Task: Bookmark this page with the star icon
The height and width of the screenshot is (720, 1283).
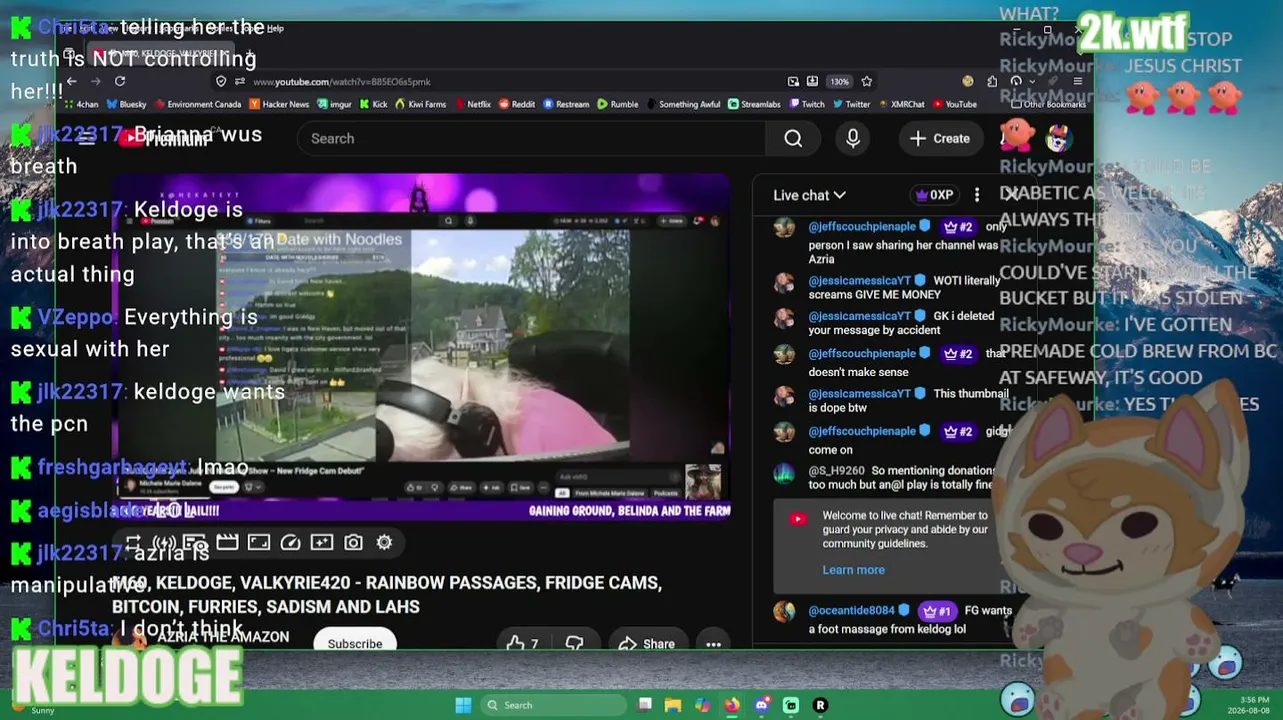Action: point(867,81)
